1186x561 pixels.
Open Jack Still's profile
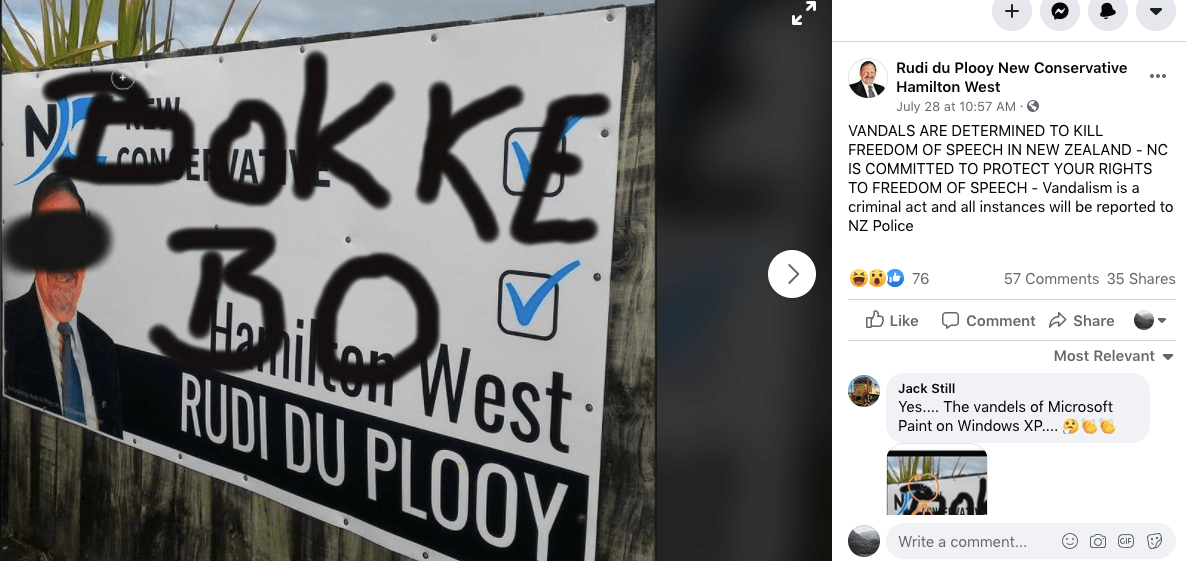tap(927, 389)
